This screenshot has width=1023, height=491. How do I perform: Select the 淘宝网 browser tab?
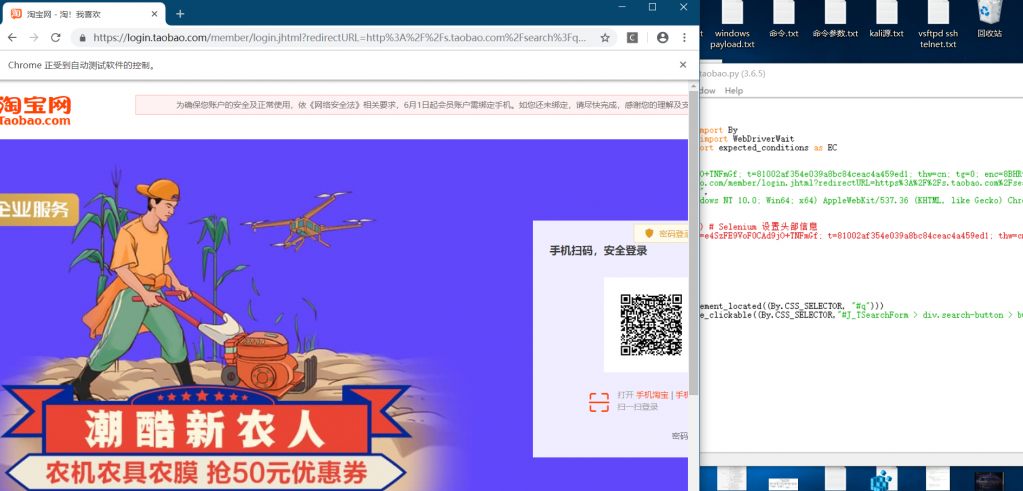coord(80,14)
